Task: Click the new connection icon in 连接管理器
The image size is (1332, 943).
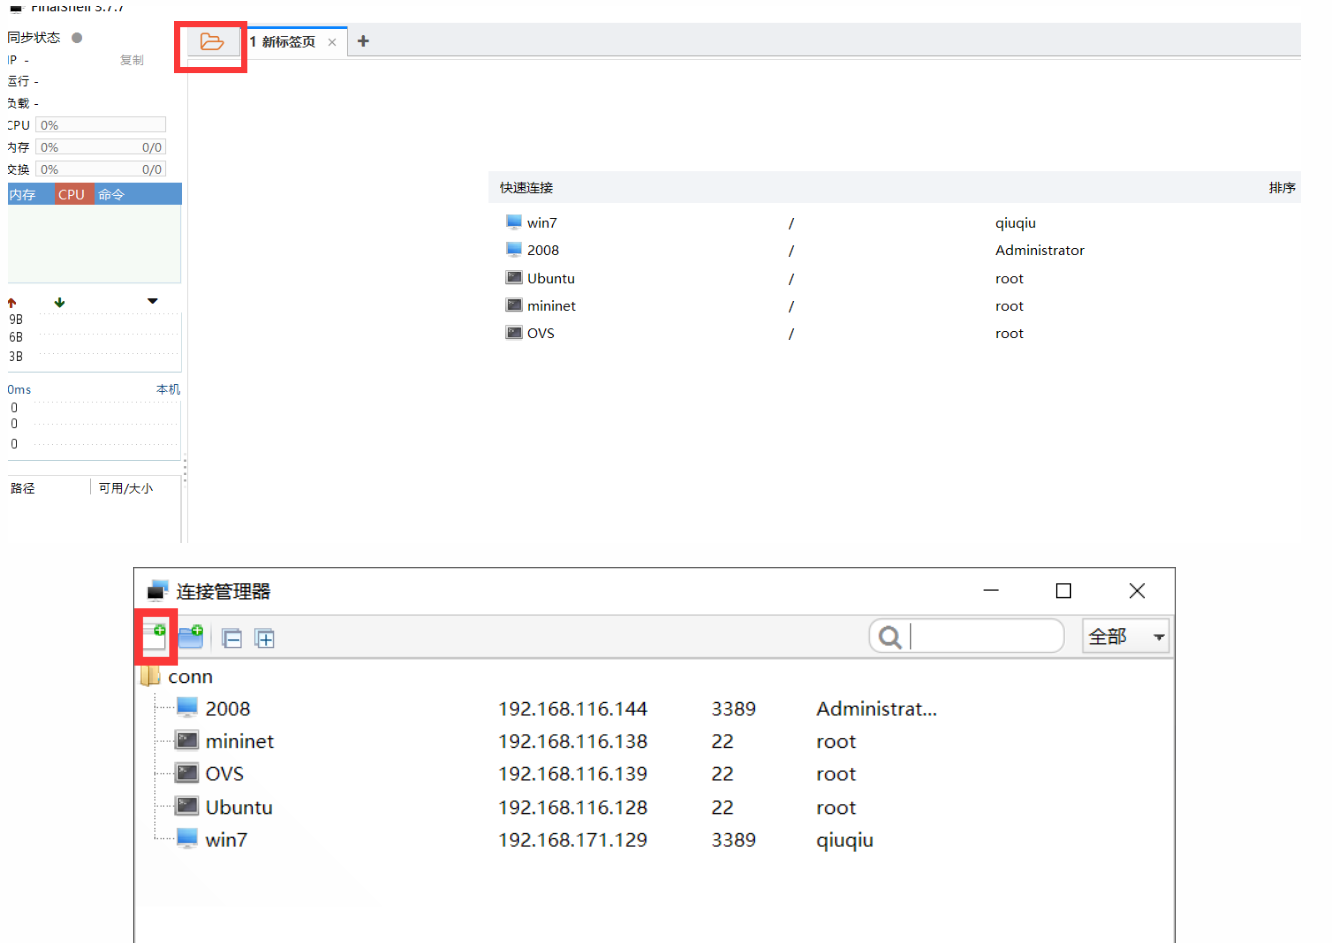Action: click(155, 637)
